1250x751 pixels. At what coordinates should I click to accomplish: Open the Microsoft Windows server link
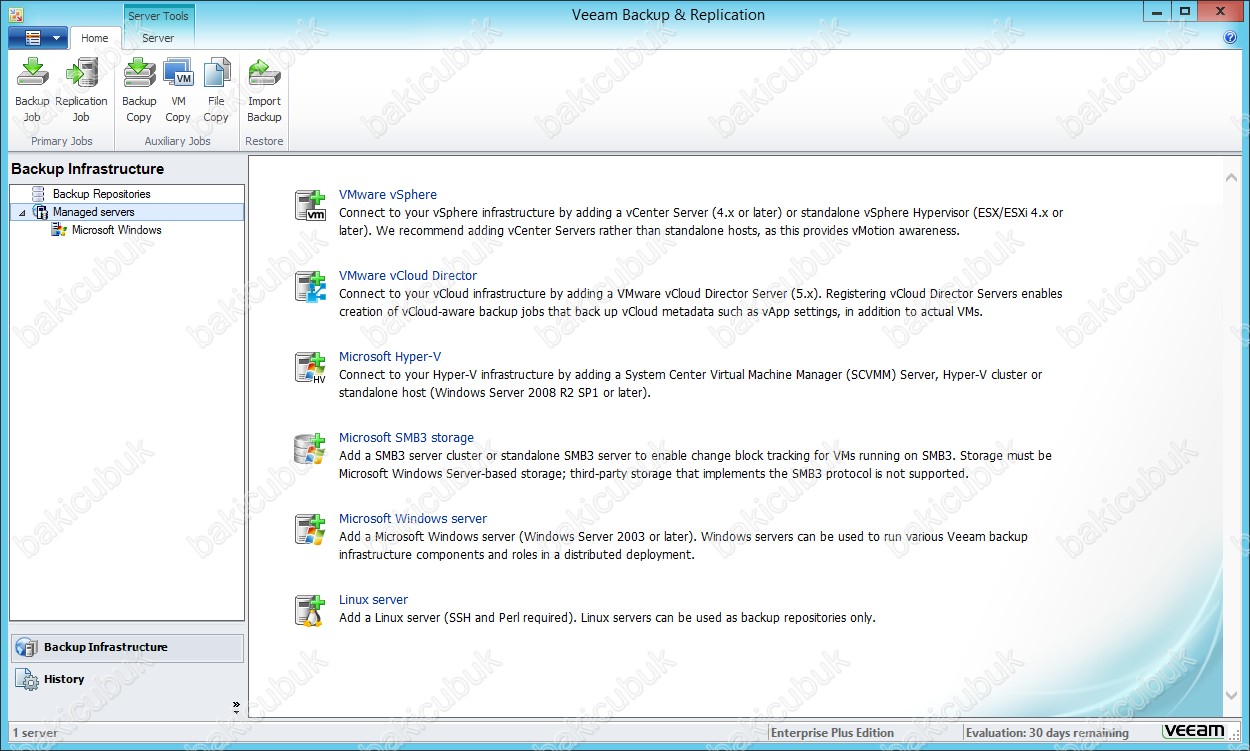pos(413,519)
